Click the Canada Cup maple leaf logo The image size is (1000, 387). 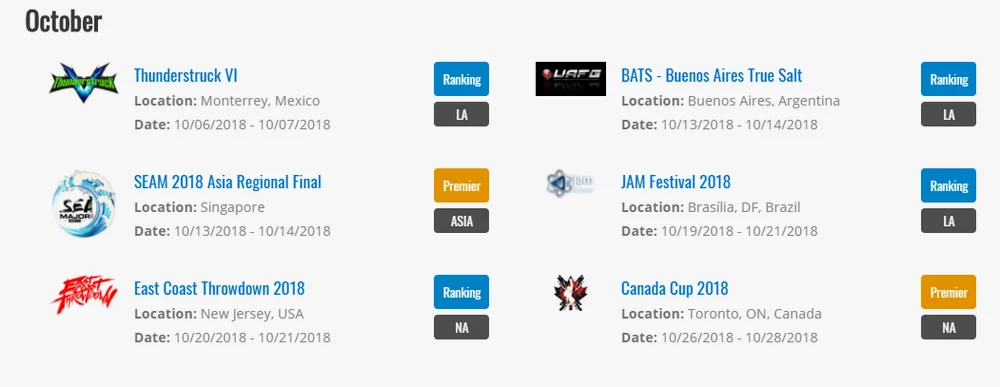click(x=570, y=293)
